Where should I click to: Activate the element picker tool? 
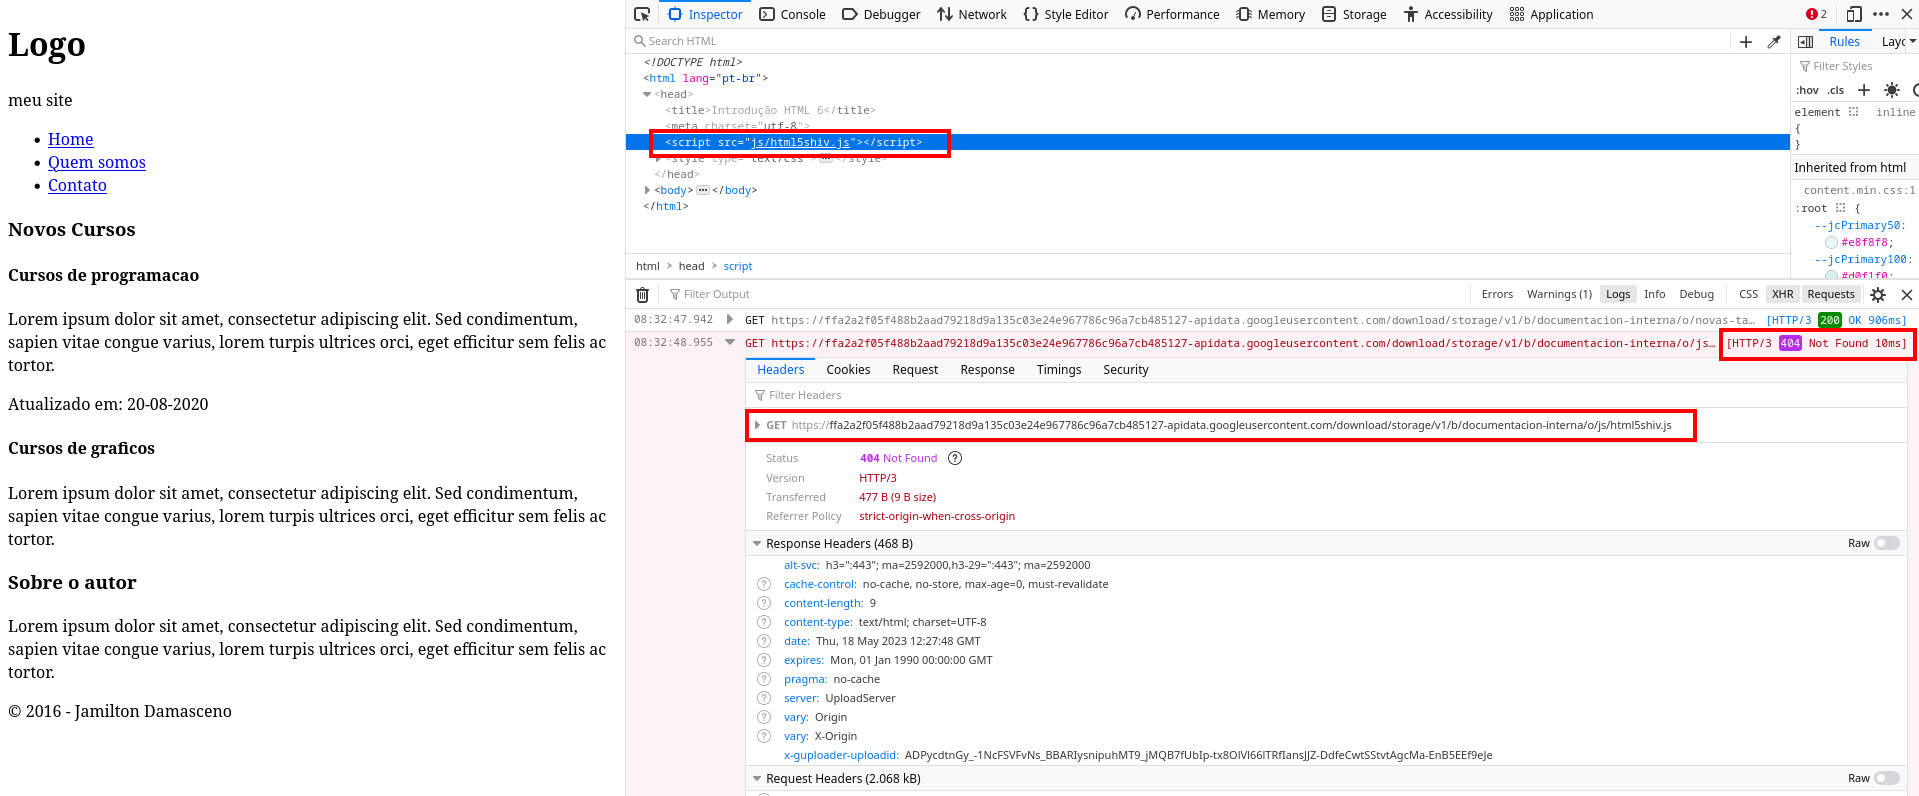click(642, 14)
